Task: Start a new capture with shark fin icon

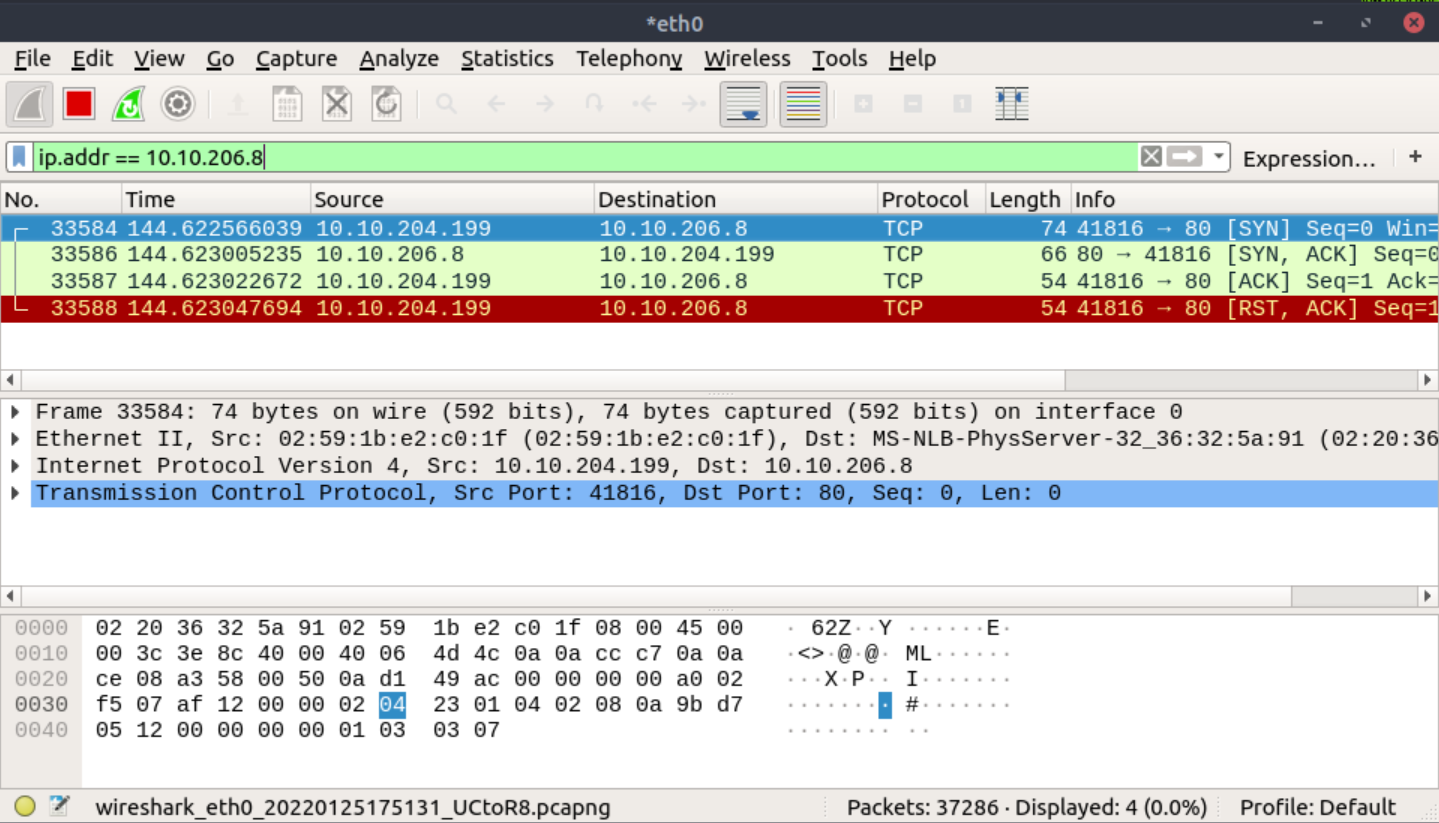Action: click(28, 103)
